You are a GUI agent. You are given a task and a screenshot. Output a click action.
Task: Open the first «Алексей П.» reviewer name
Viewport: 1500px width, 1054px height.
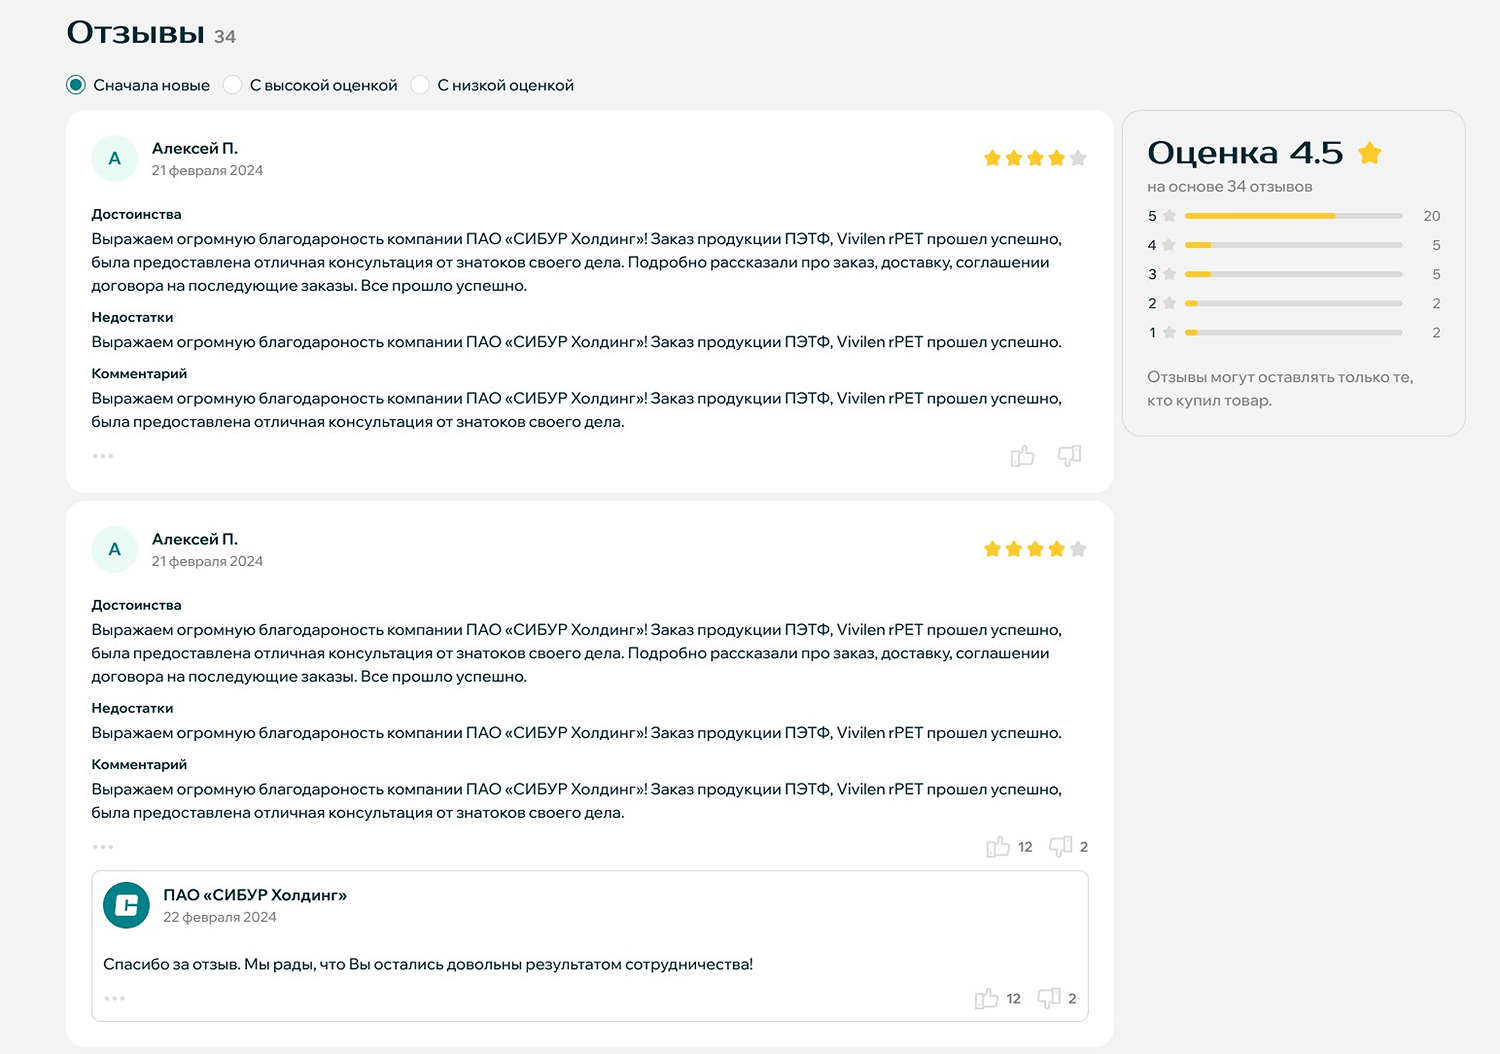coord(195,148)
